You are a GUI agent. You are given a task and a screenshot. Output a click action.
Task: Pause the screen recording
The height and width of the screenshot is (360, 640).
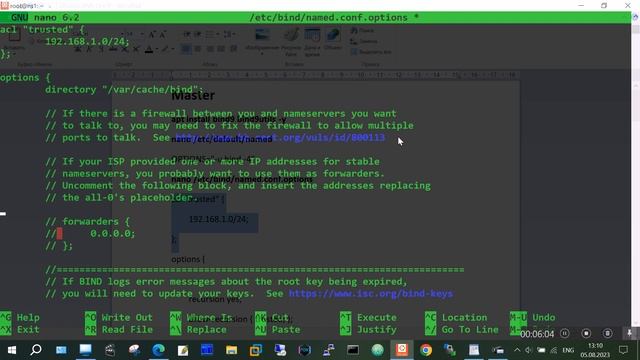tap(564, 333)
